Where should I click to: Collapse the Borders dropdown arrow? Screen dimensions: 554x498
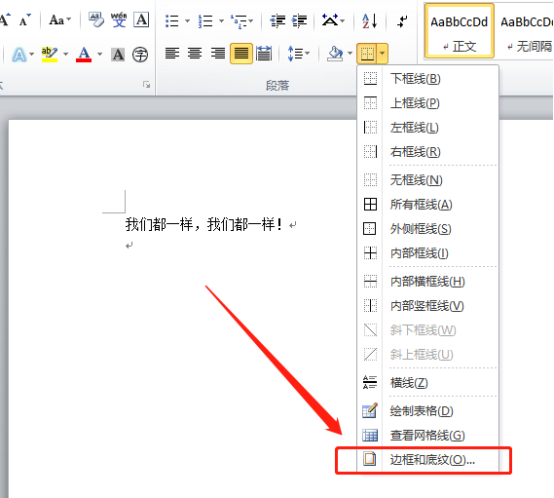click(x=383, y=54)
